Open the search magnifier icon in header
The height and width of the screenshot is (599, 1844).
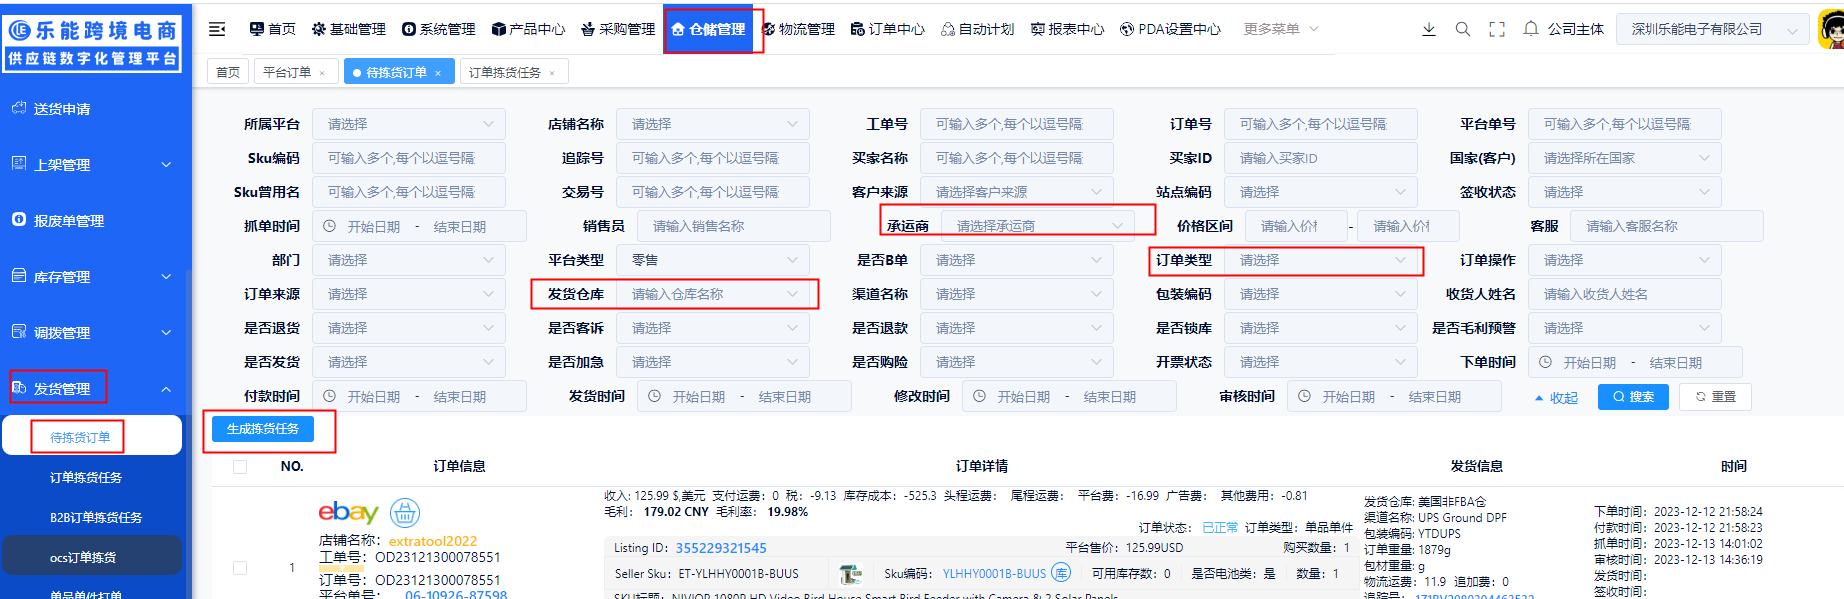coord(1462,29)
